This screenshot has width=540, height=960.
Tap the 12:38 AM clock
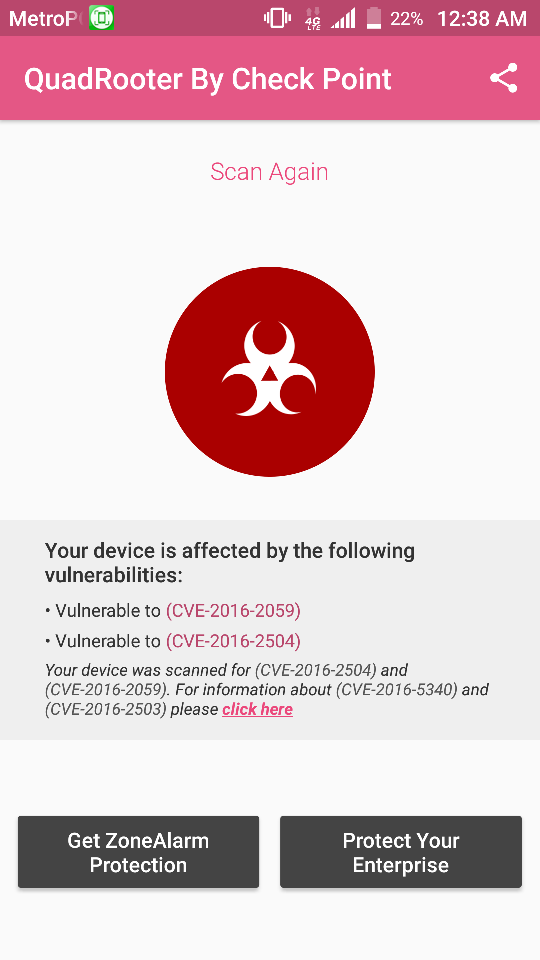tap(482, 18)
